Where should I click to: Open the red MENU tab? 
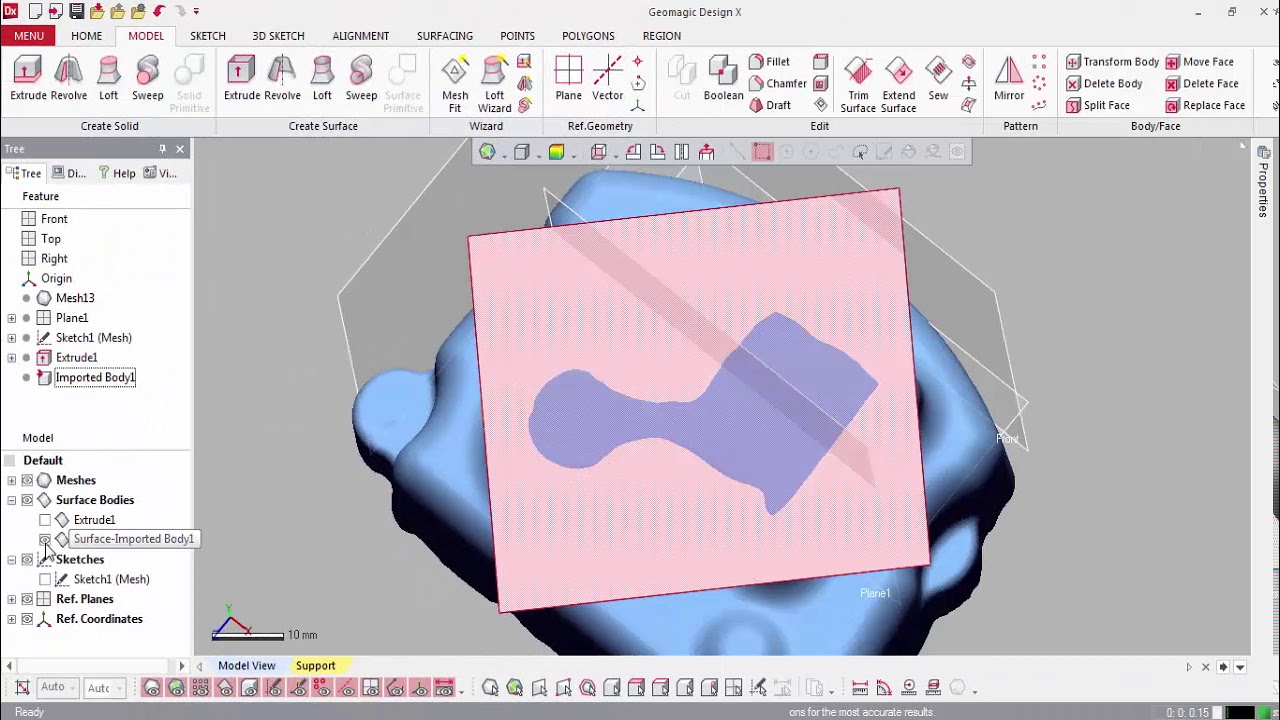29,36
